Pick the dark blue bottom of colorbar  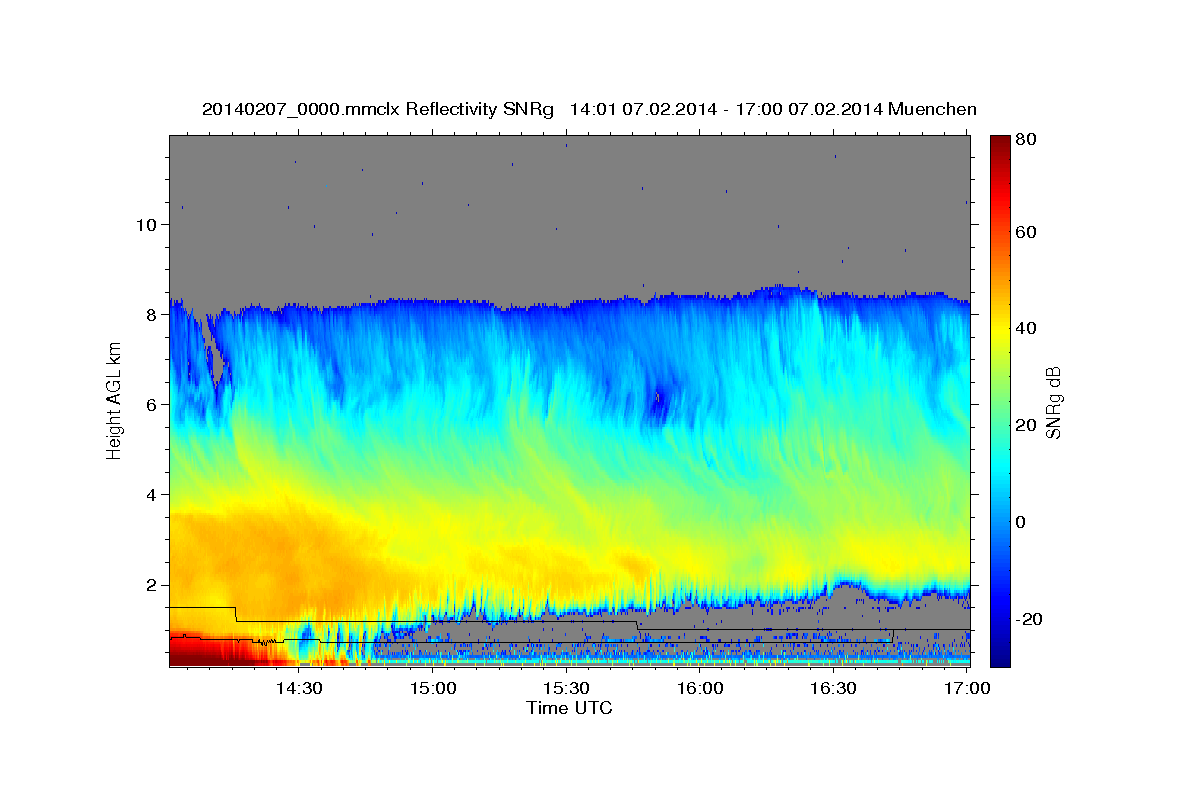click(999, 655)
